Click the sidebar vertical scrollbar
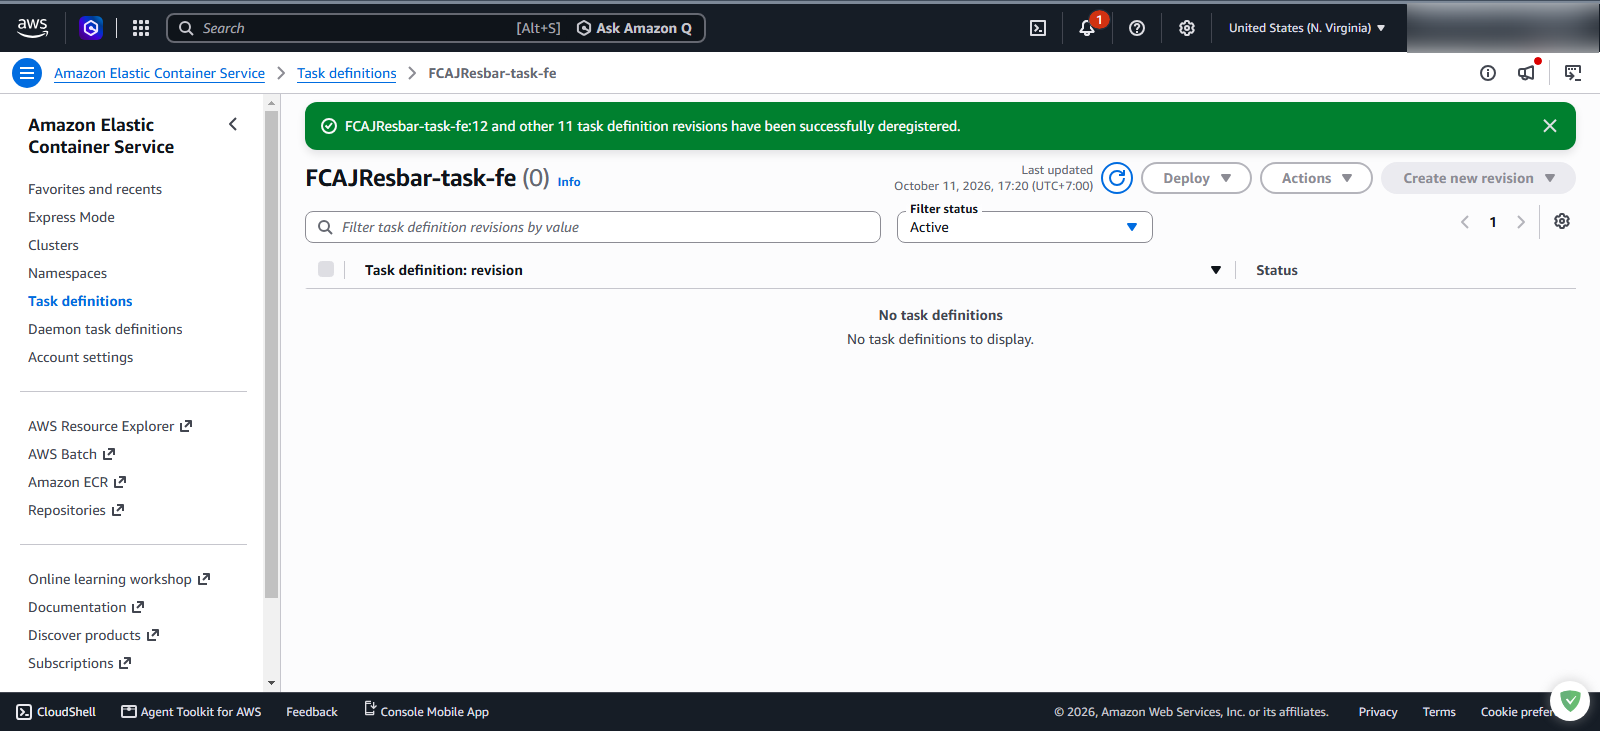The image size is (1600, 731). point(271,355)
